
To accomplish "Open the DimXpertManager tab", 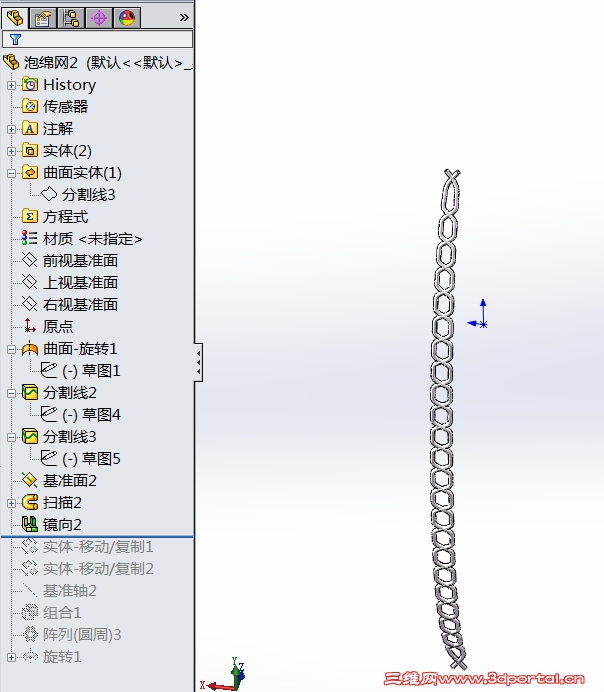I will point(99,18).
